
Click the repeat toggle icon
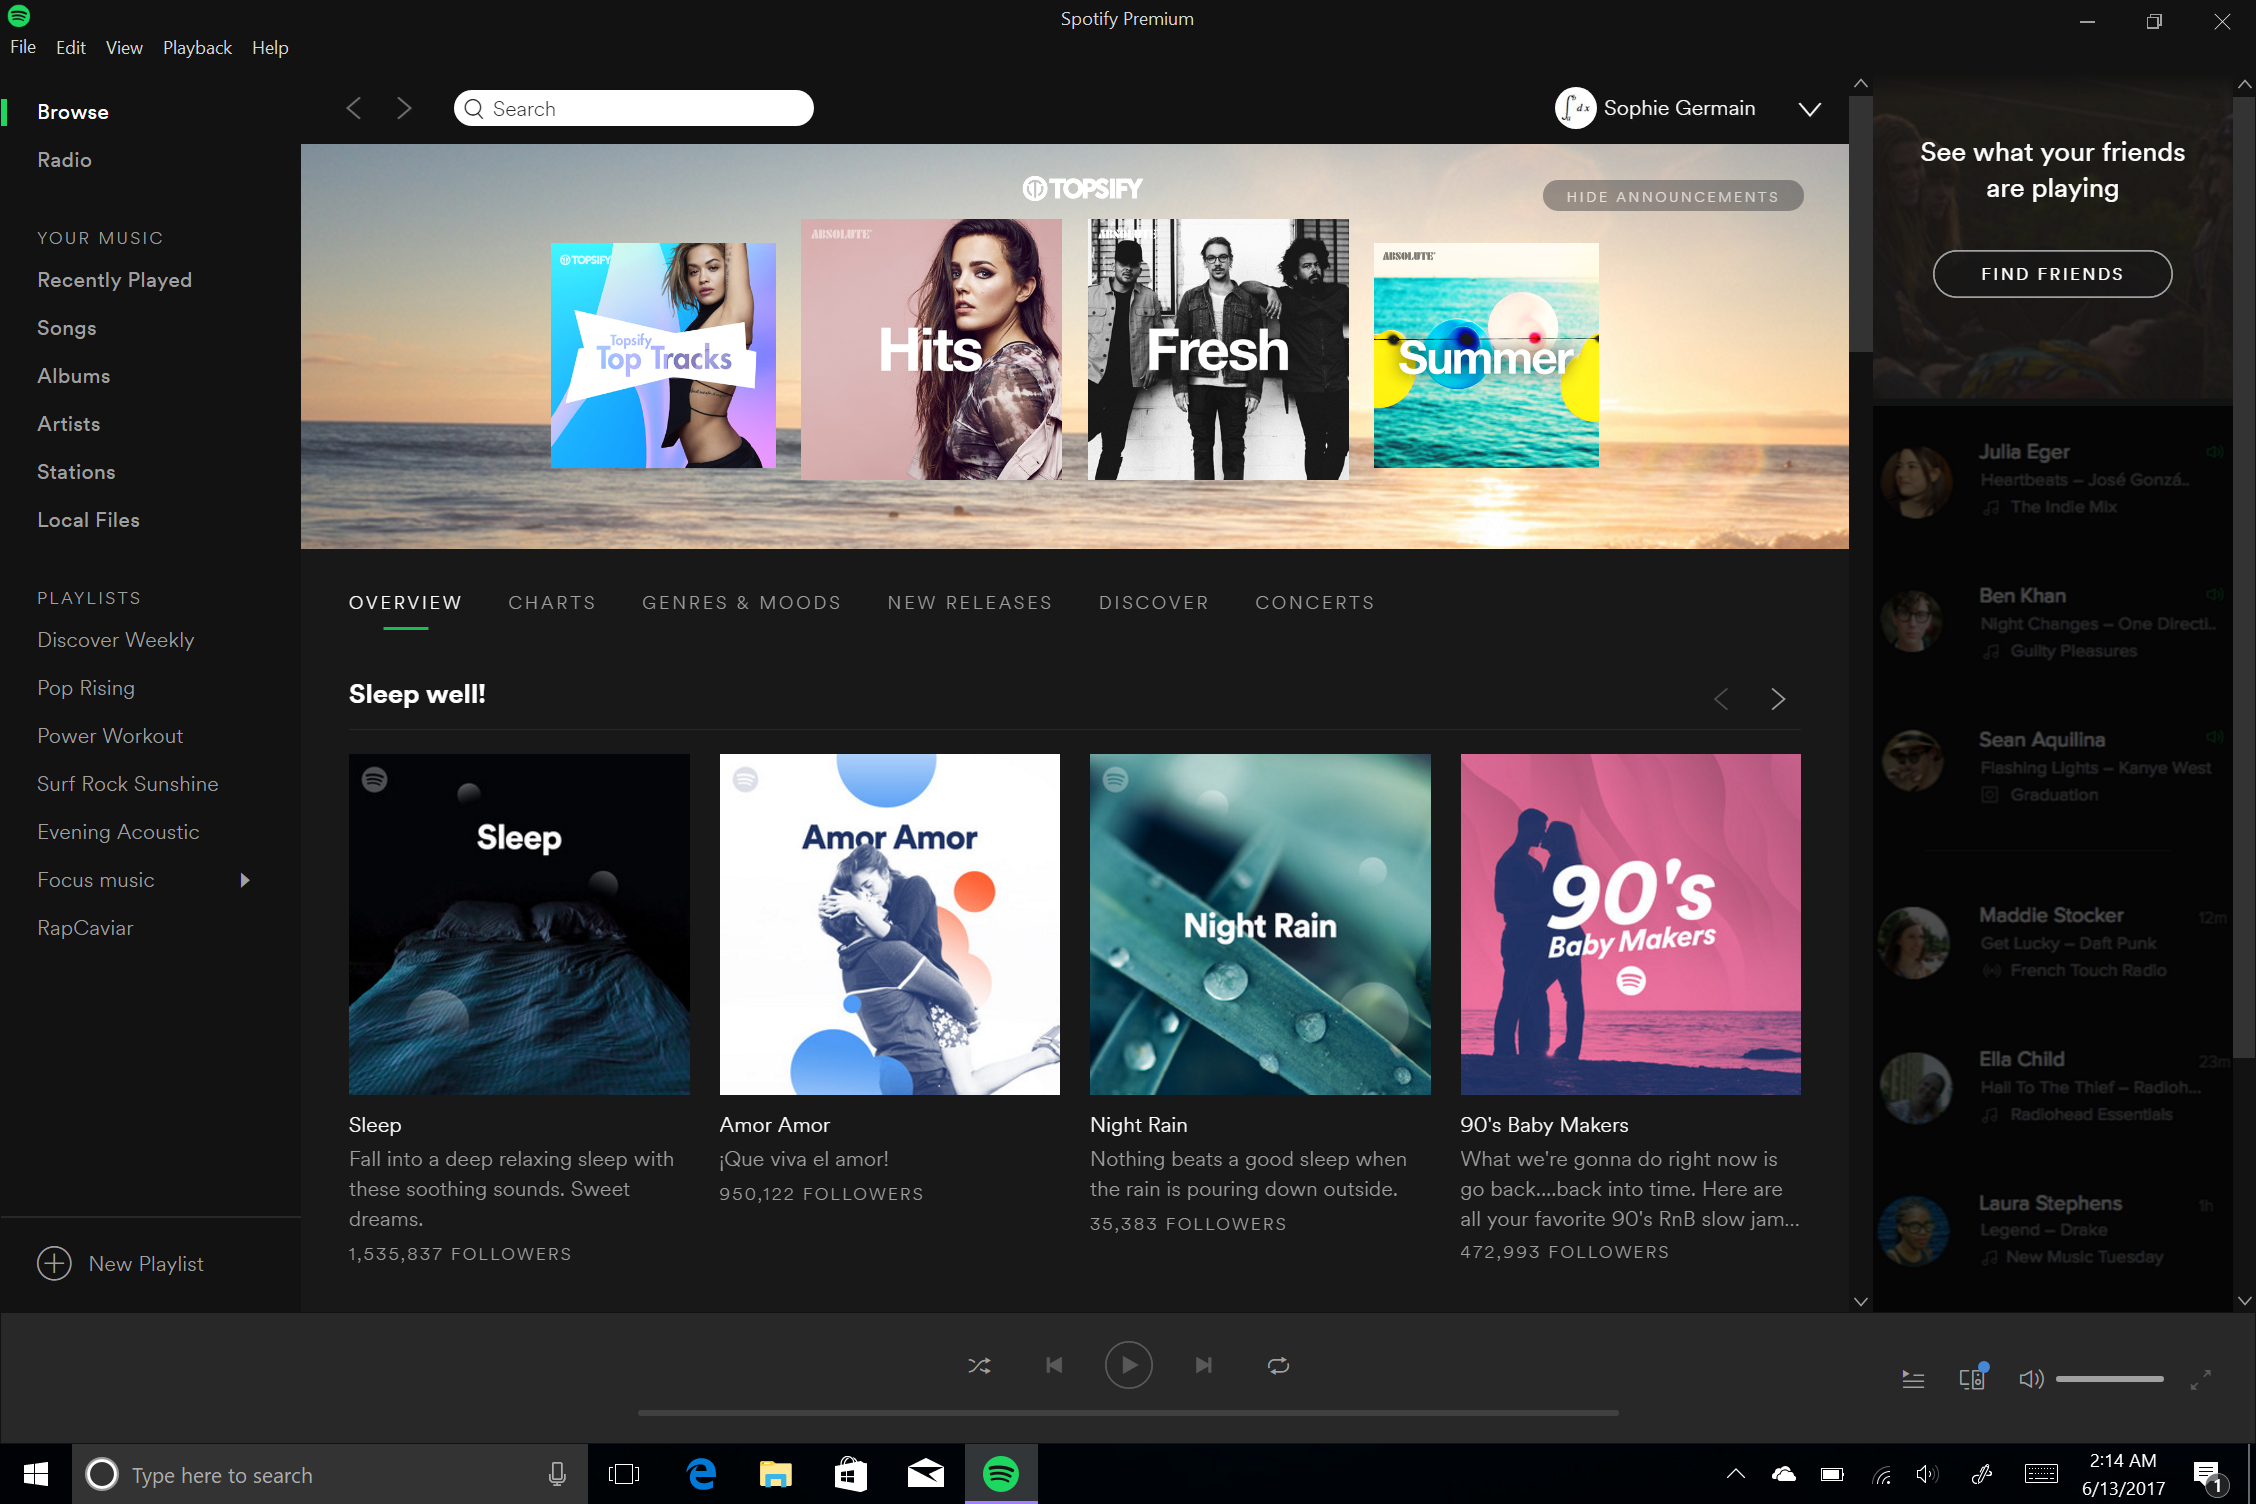pos(1277,1365)
